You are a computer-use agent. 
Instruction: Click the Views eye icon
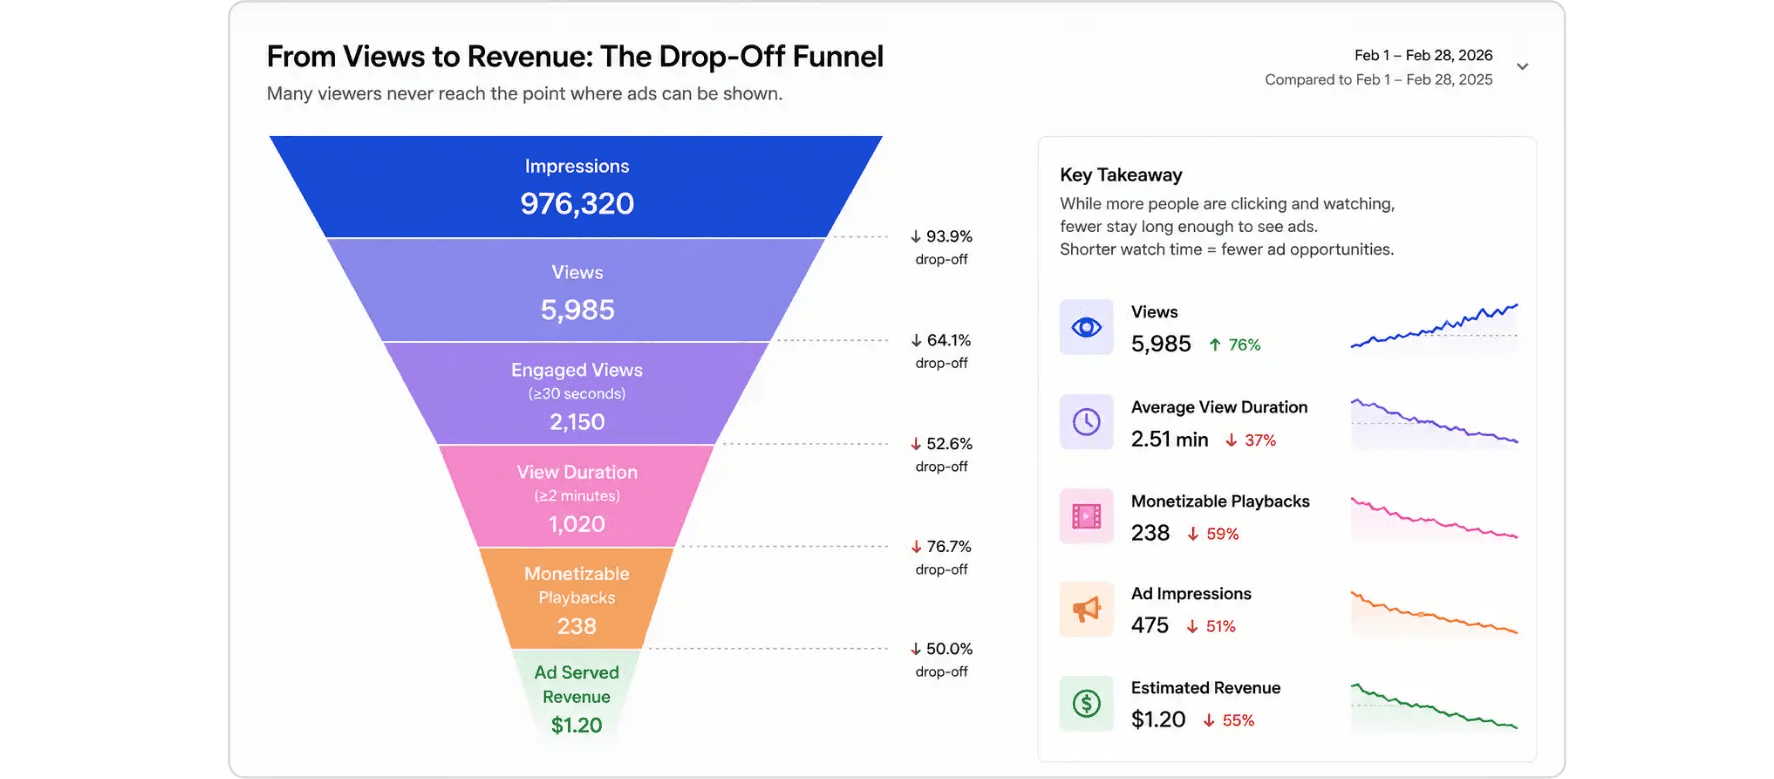[x=1086, y=327]
